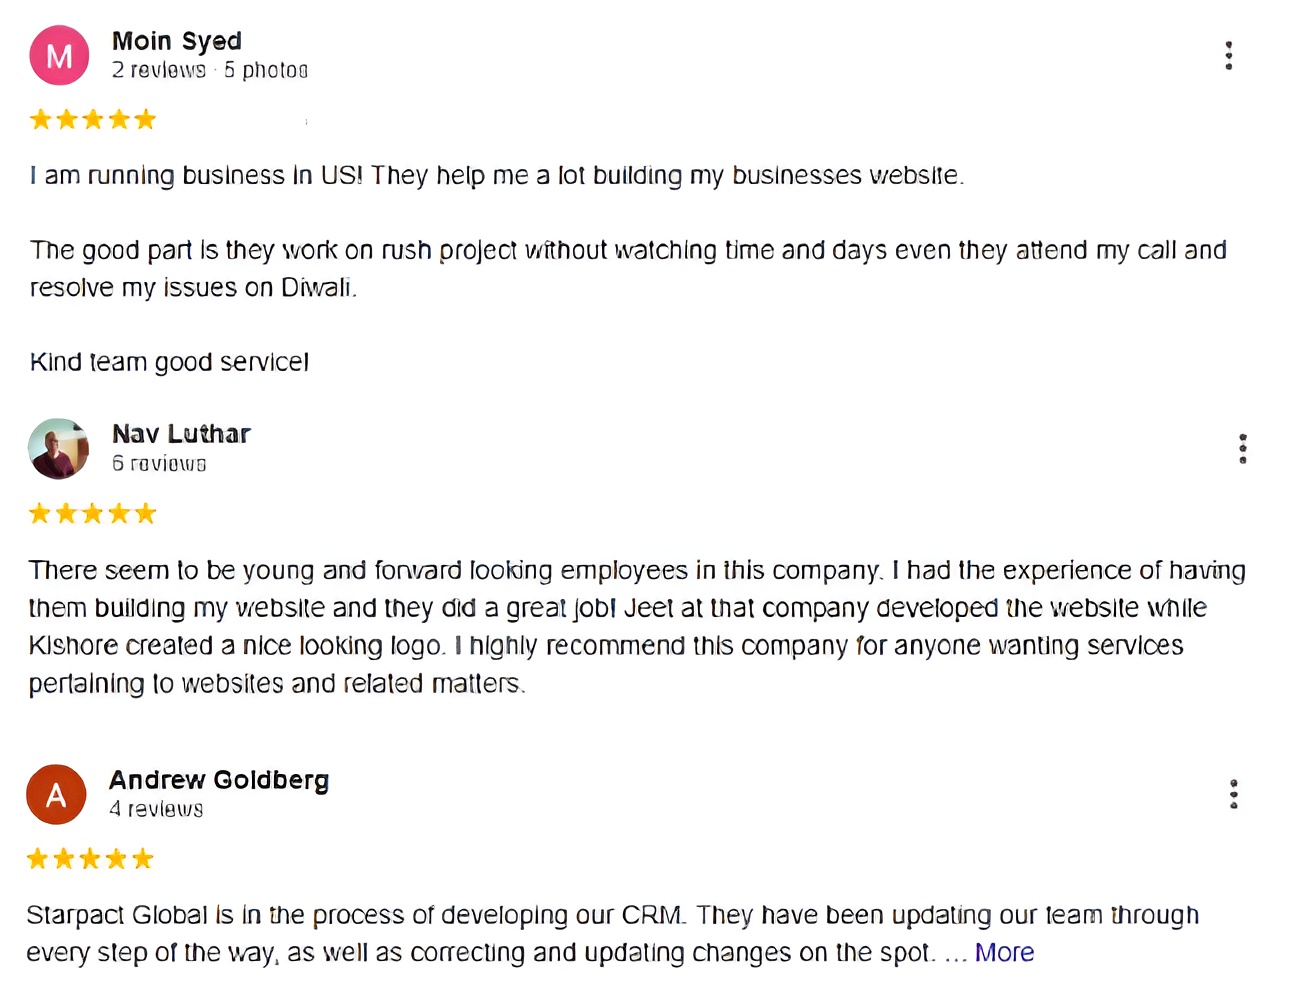Open Andrew Goldberg's reviewer profile name
This screenshot has height=1000, width=1300.
pyautogui.click(x=219, y=780)
